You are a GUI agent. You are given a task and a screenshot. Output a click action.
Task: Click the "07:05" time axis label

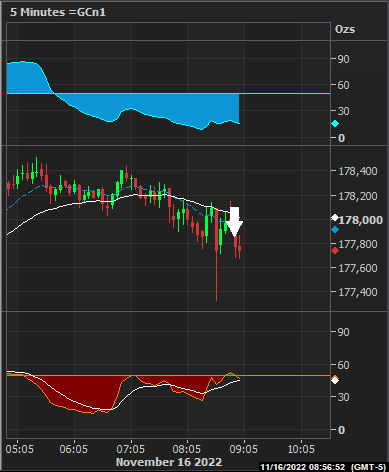point(130,449)
